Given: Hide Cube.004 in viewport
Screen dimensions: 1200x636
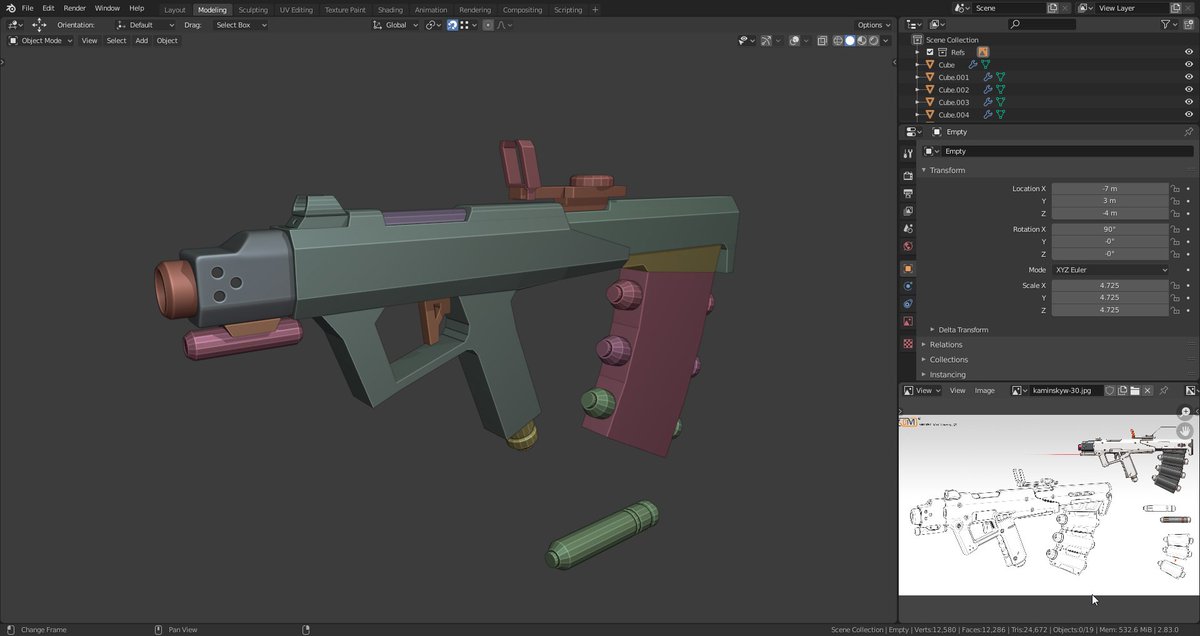Looking at the screenshot, I should pyautogui.click(x=1188, y=115).
